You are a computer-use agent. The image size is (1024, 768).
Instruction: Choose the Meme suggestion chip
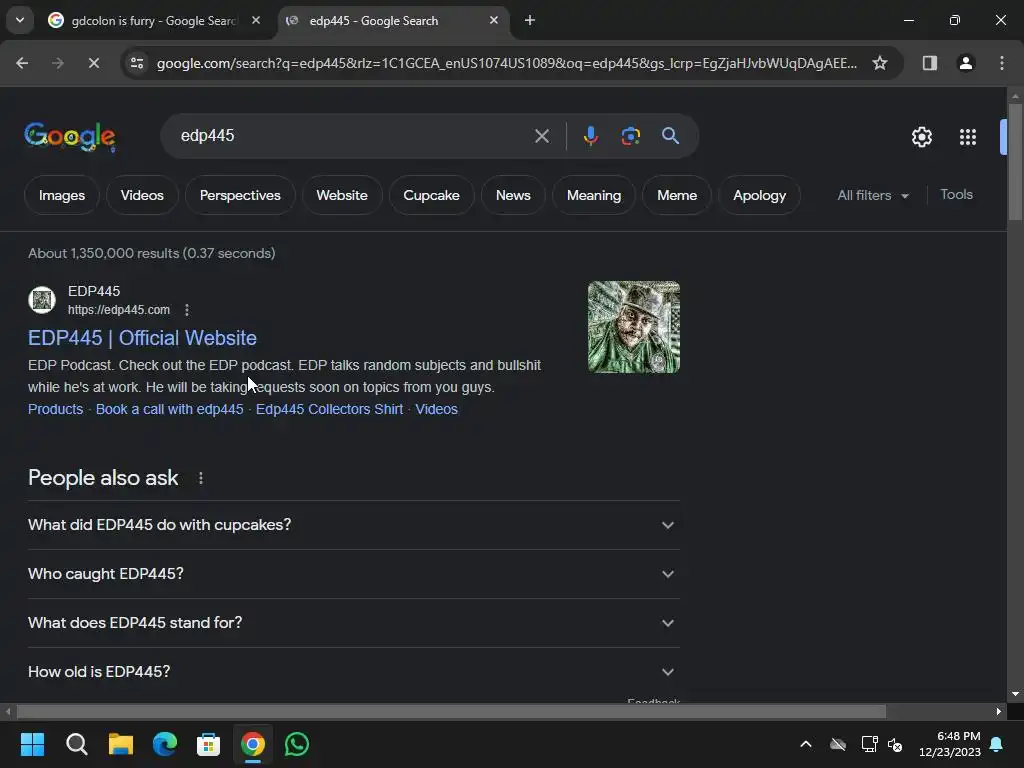[x=677, y=195]
